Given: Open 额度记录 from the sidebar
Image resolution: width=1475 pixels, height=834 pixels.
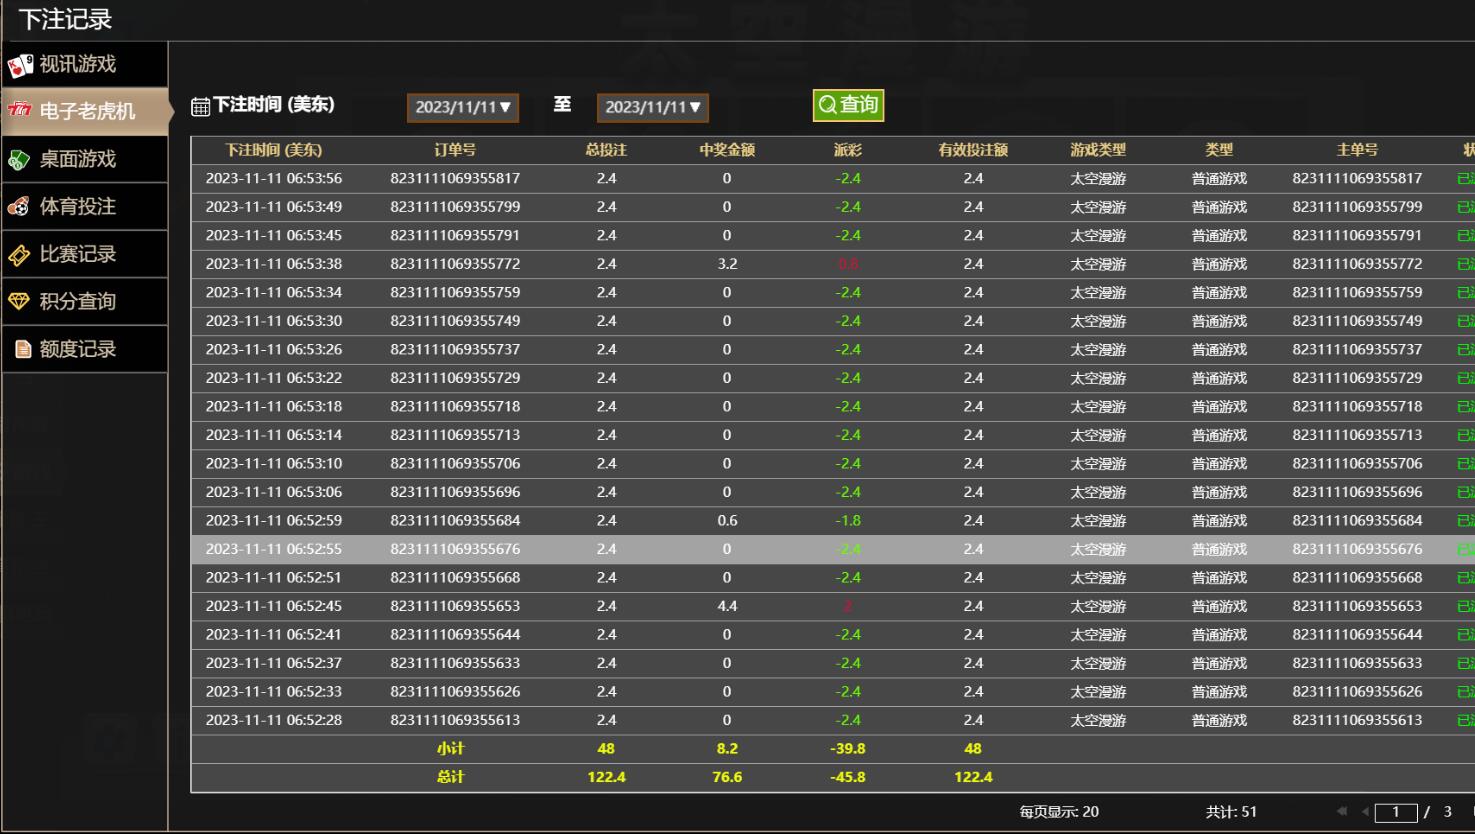Looking at the screenshot, I should tap(84, 349).
